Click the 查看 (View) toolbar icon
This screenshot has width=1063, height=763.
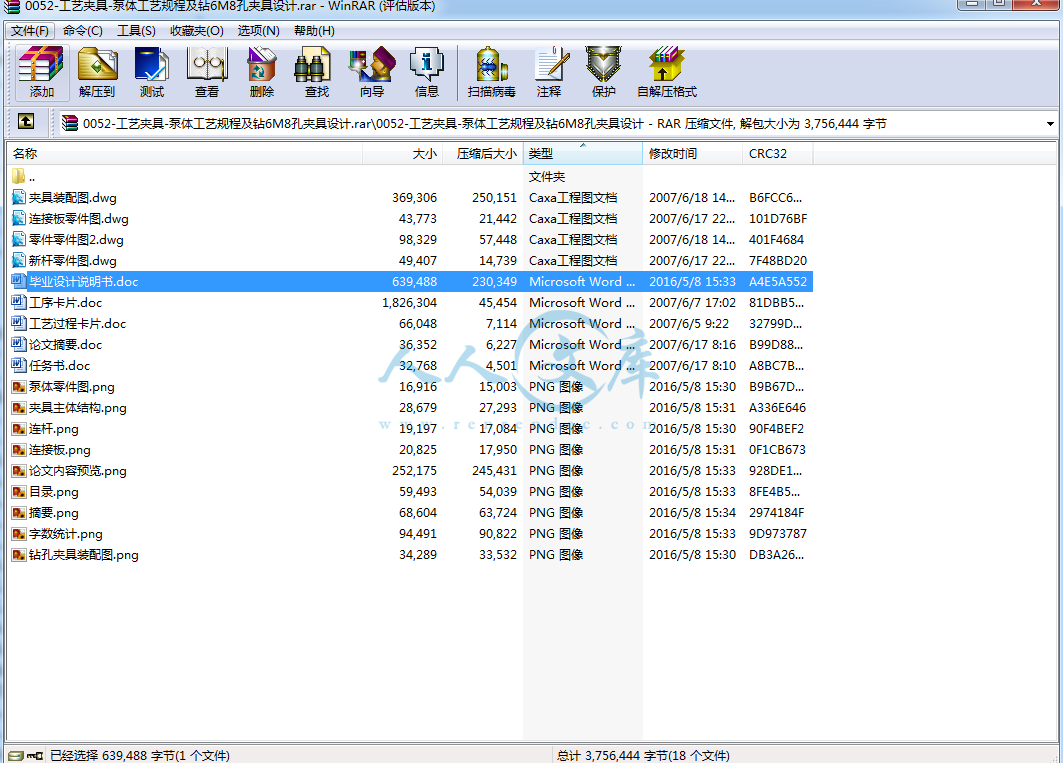click(x=207, y=72)
